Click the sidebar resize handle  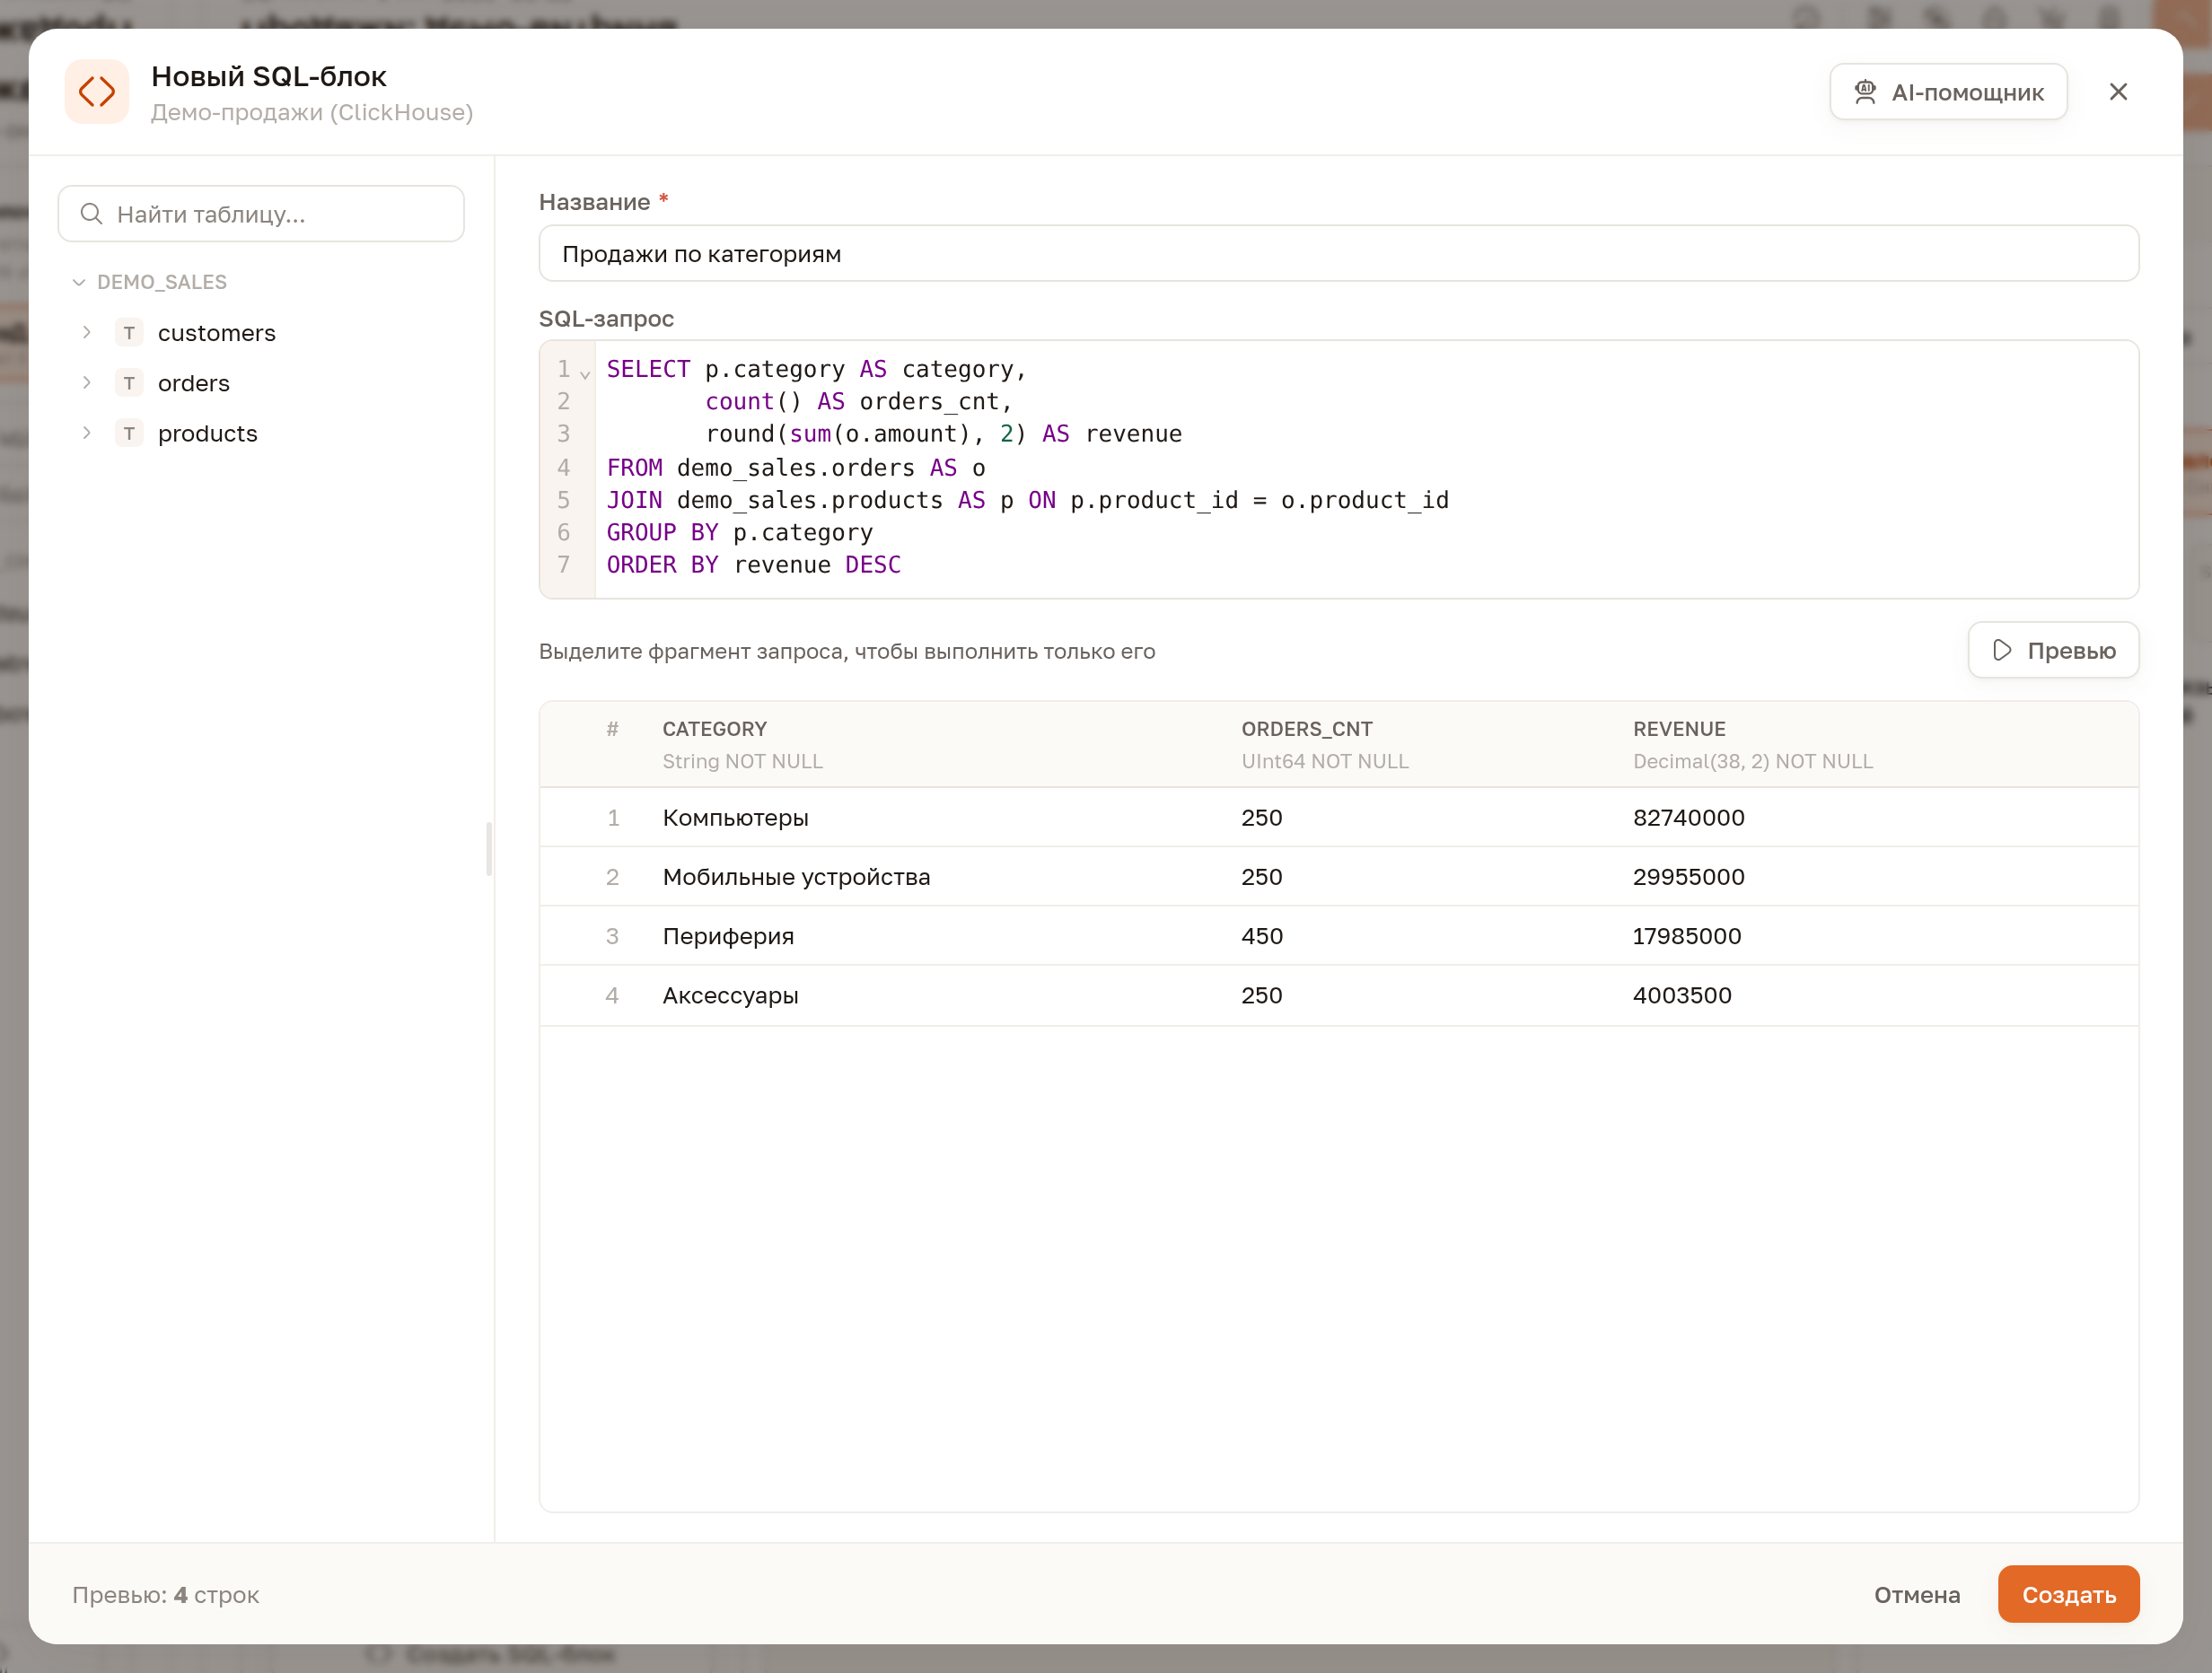click(489, 849)
